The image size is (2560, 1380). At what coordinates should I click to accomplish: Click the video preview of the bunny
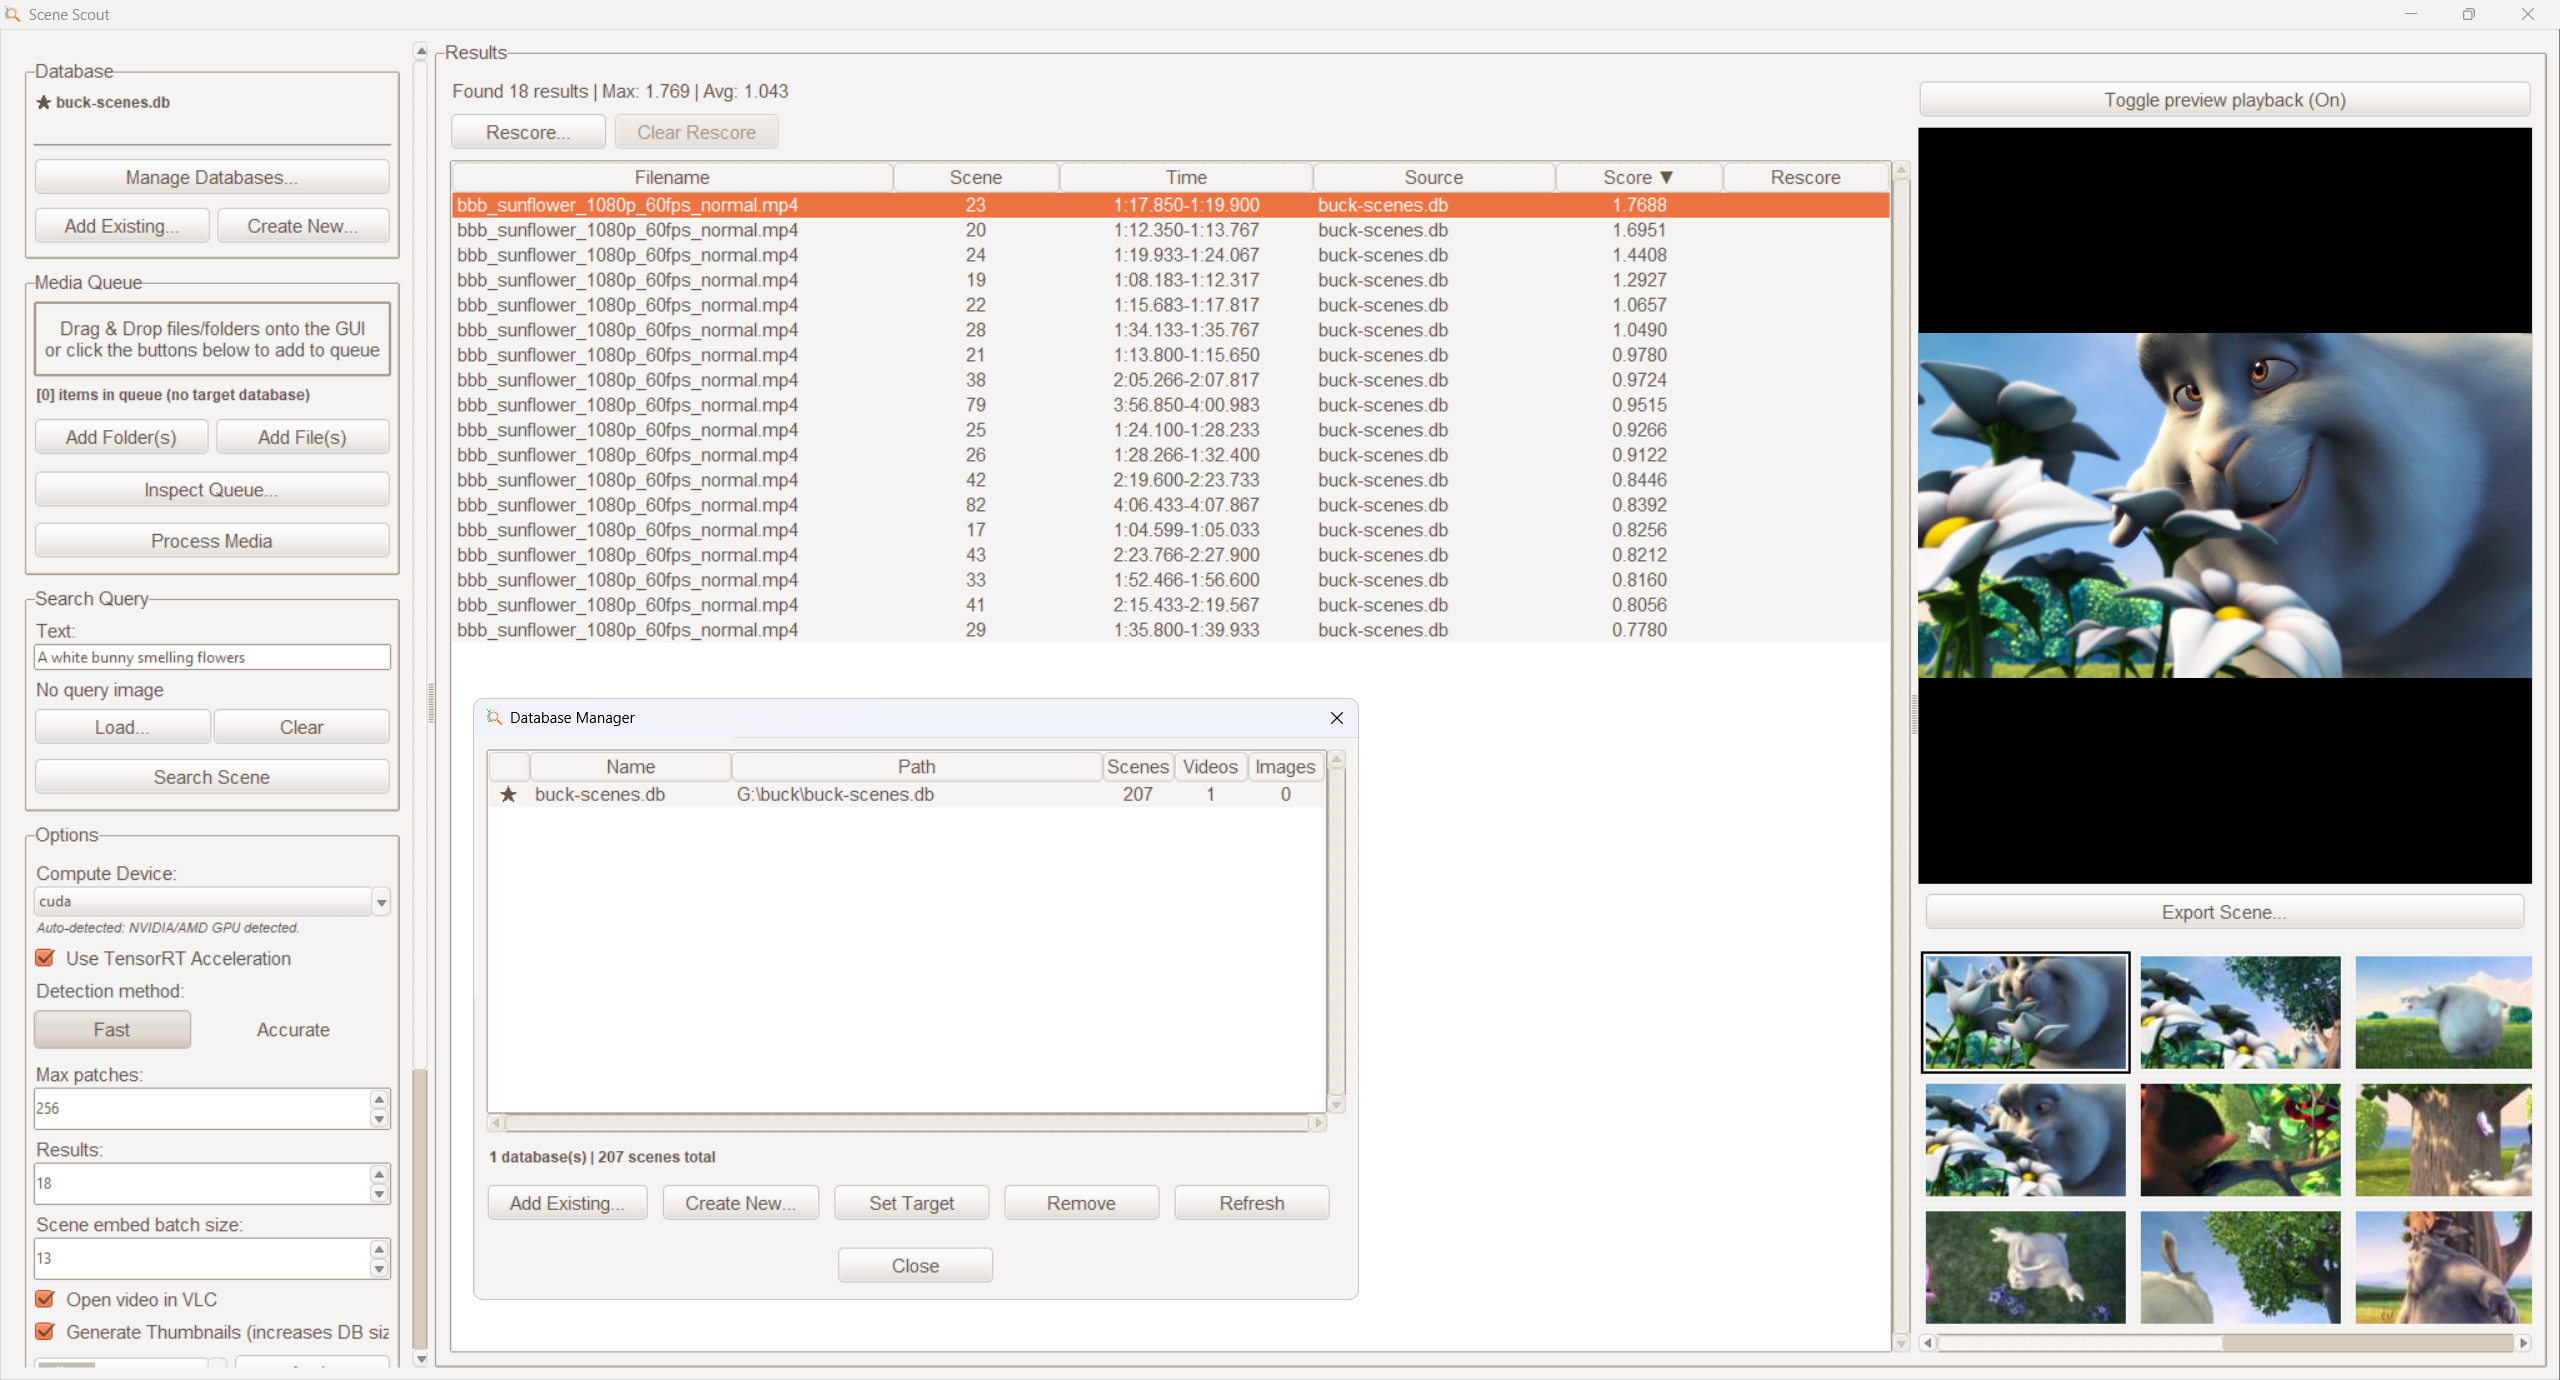[2224, 505]
